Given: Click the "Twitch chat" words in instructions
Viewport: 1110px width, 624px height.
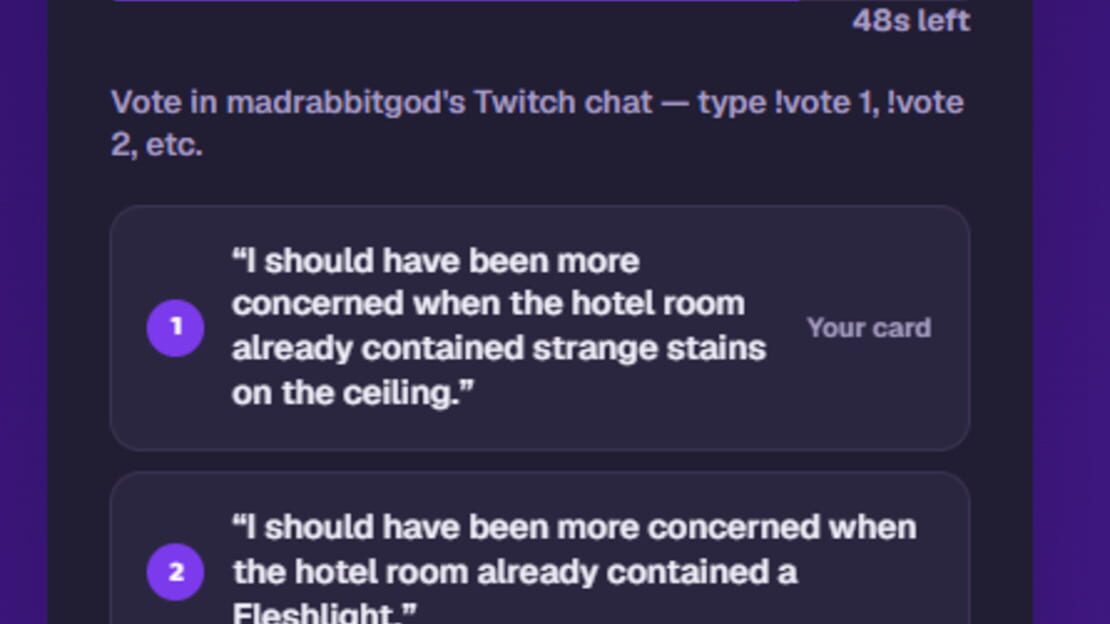Looking at the screenshot, I should coord(563,103).
